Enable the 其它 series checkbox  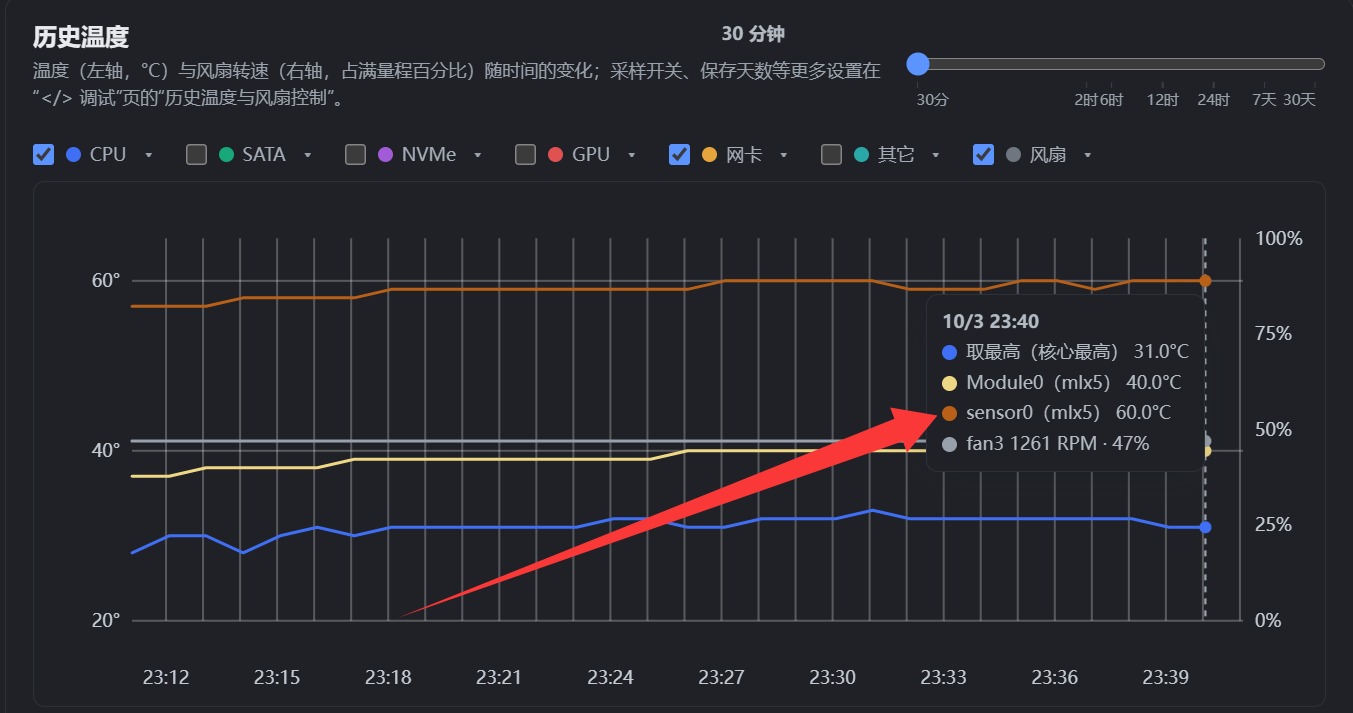tap(831, 154)
